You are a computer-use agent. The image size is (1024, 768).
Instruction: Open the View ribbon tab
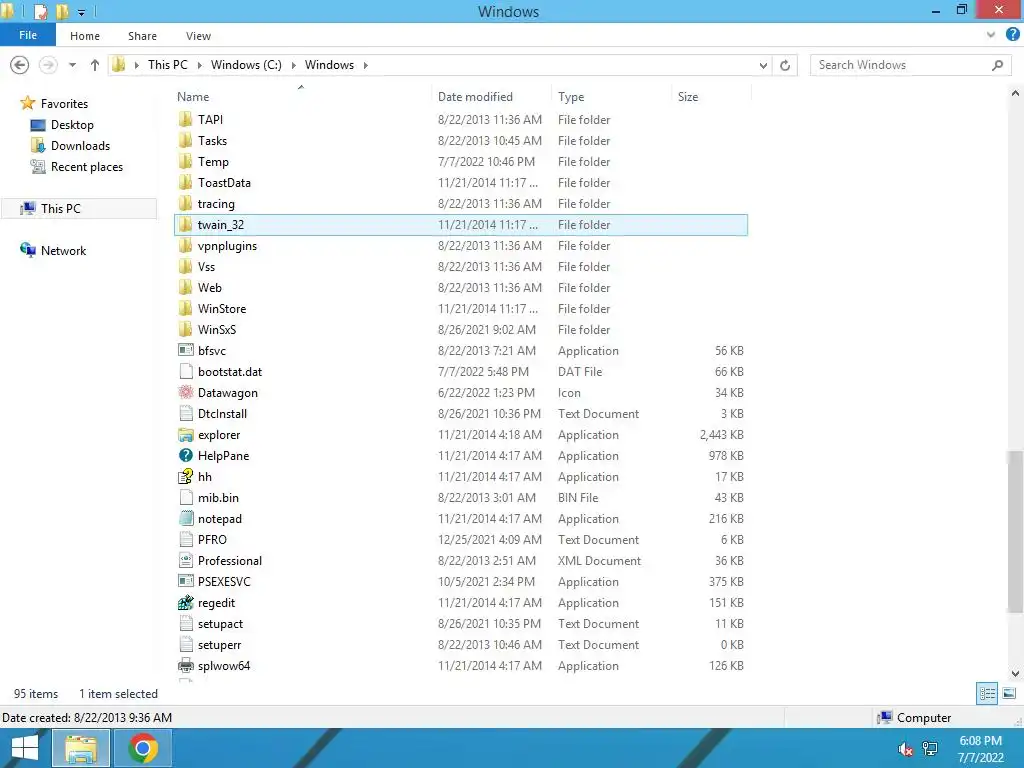pos(198,36)
